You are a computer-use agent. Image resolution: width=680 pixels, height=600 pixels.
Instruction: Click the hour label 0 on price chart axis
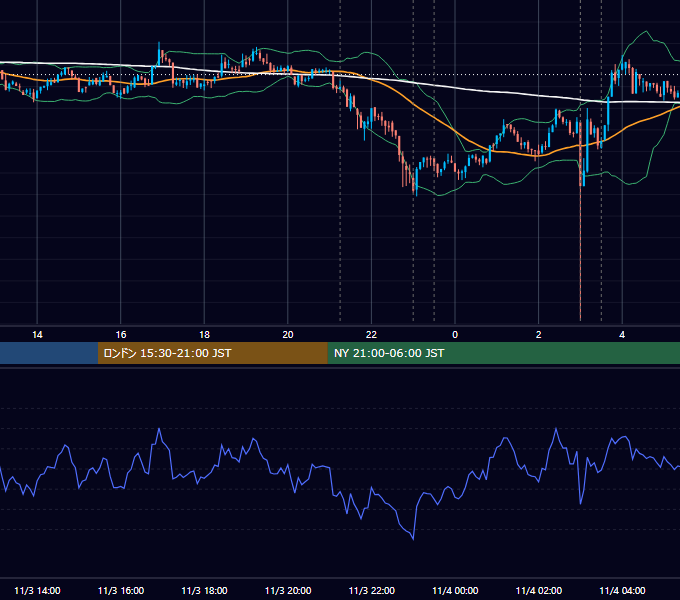(x=455, y=335)
